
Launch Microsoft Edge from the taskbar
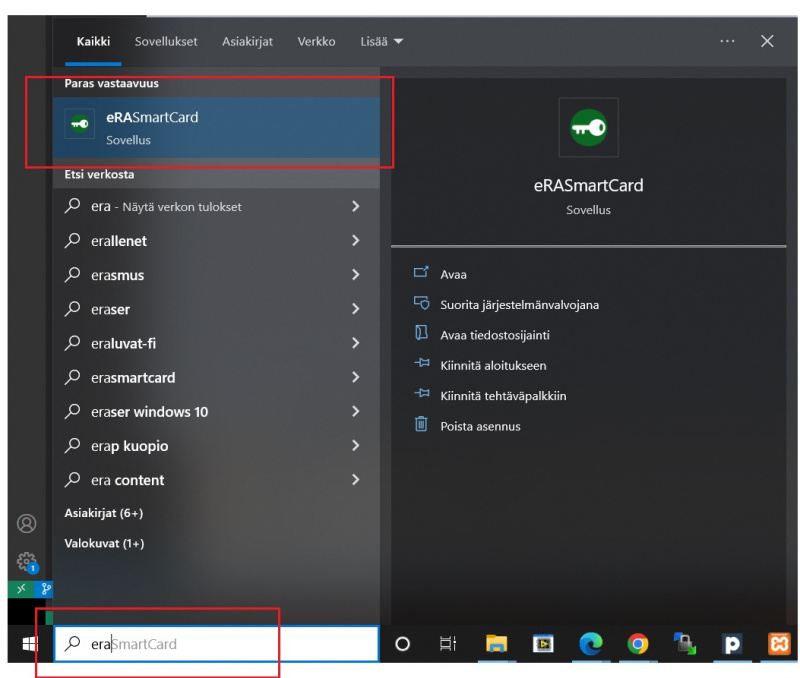pyautogui.click(x=591, y=645)
